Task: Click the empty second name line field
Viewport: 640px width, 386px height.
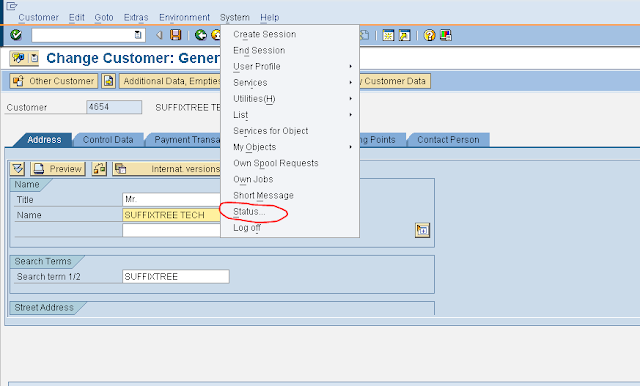Action: [x=171, y=231]
